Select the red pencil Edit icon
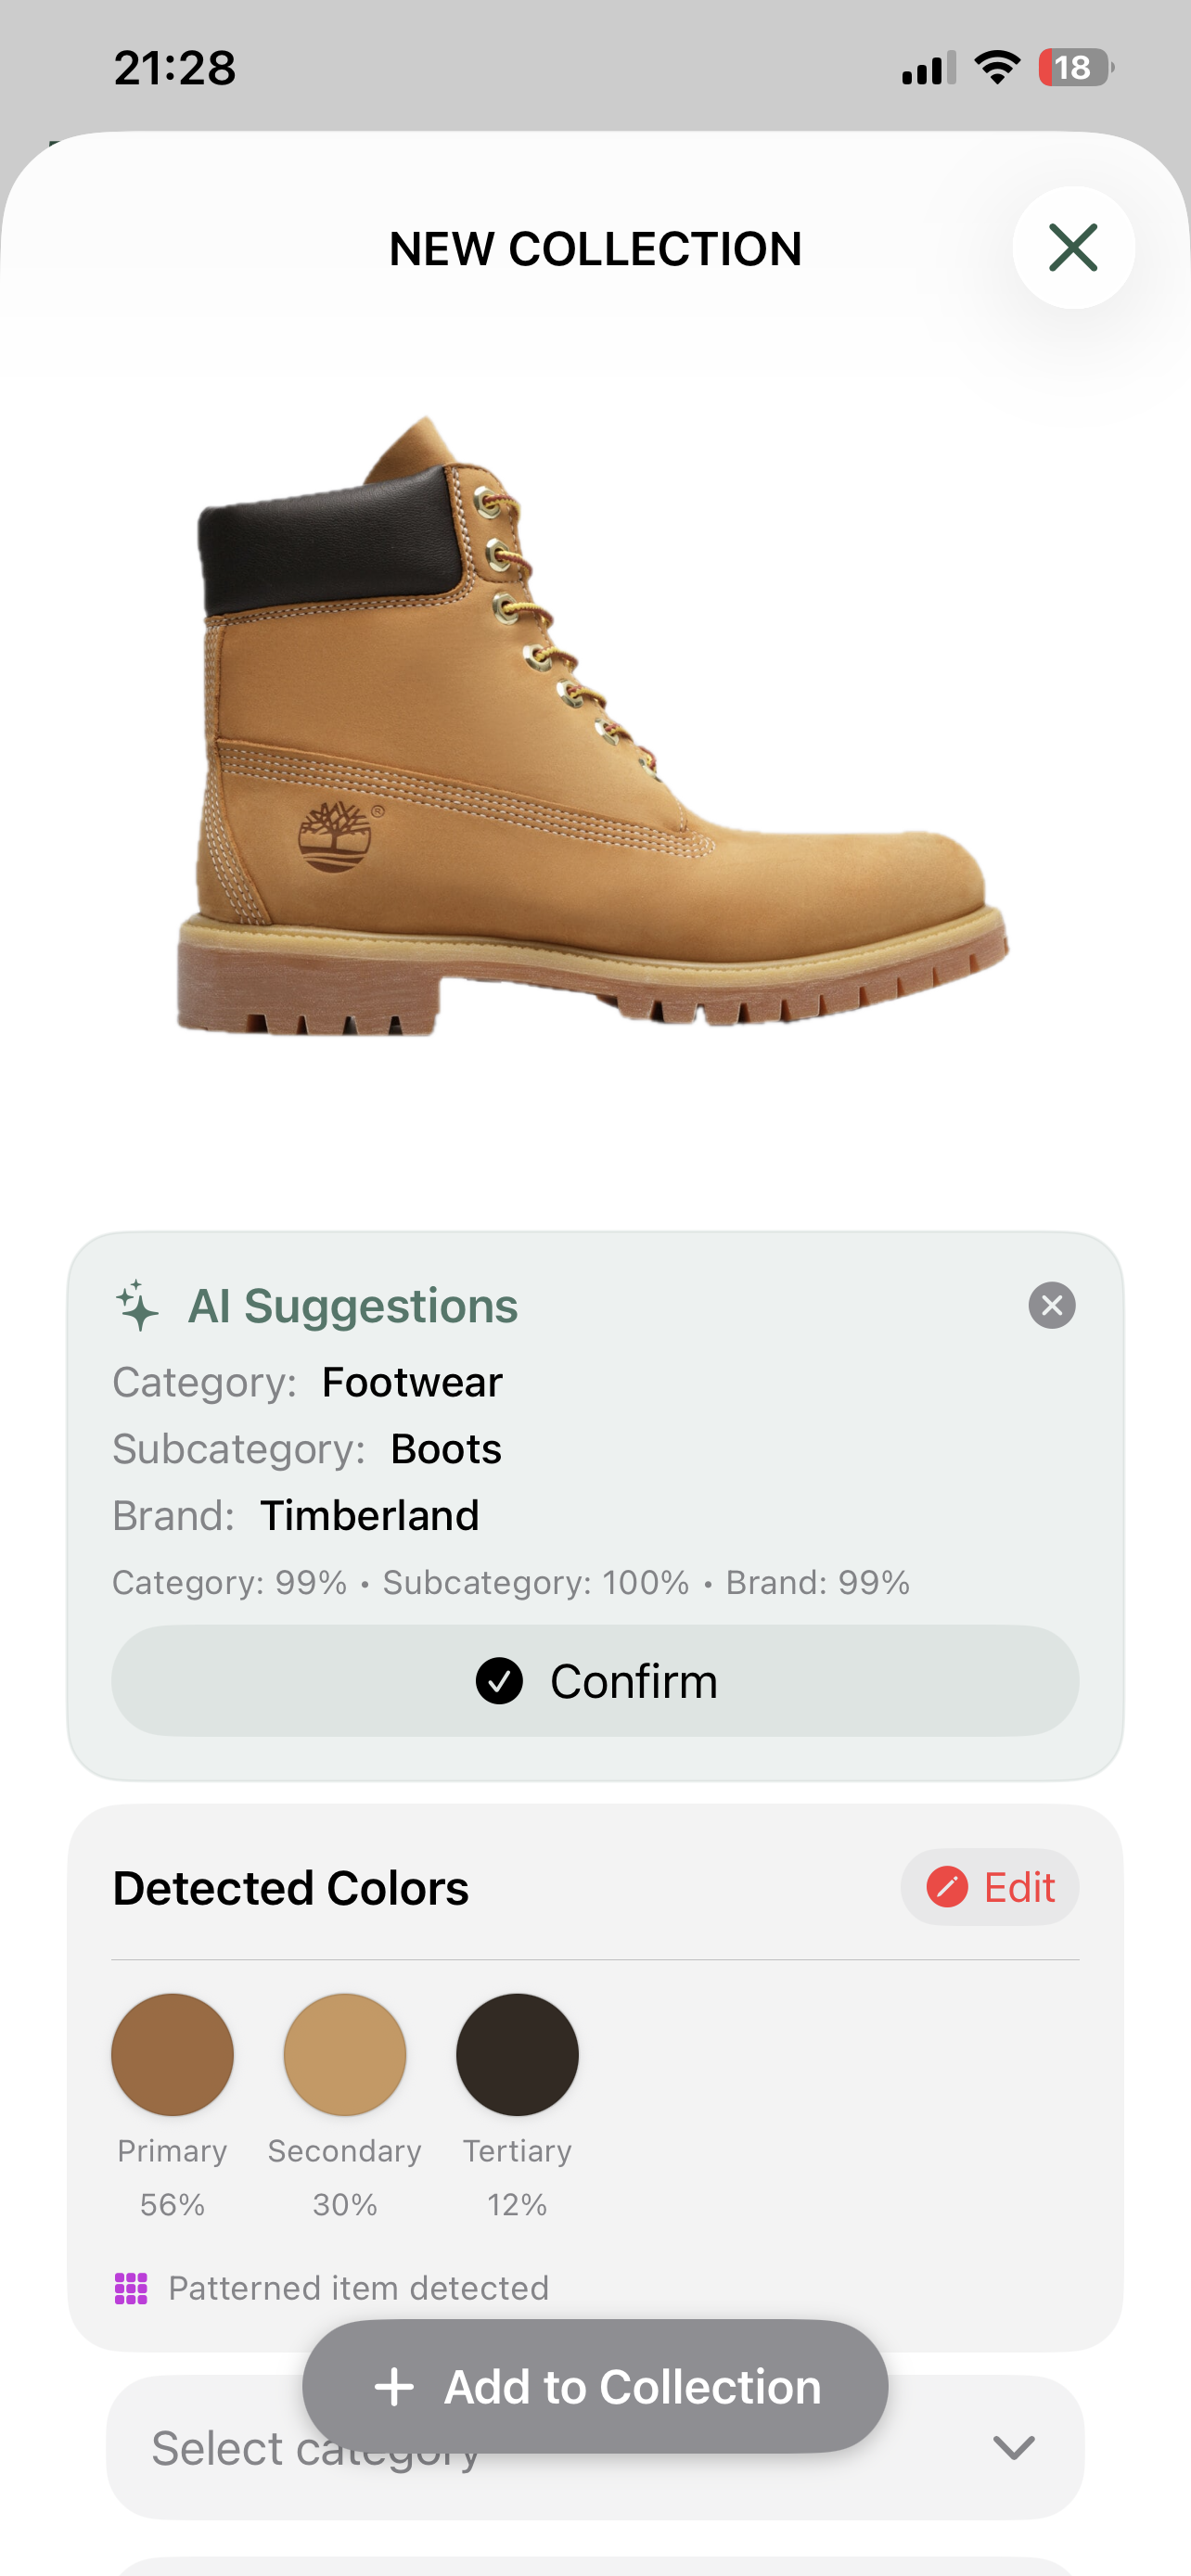Screen dimensions: 1191x2576 click(945, 1886)
